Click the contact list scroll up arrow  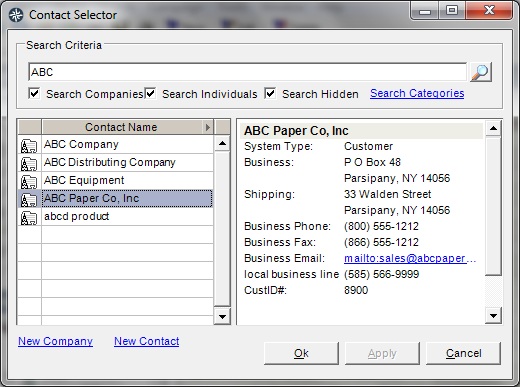point(222,144)
